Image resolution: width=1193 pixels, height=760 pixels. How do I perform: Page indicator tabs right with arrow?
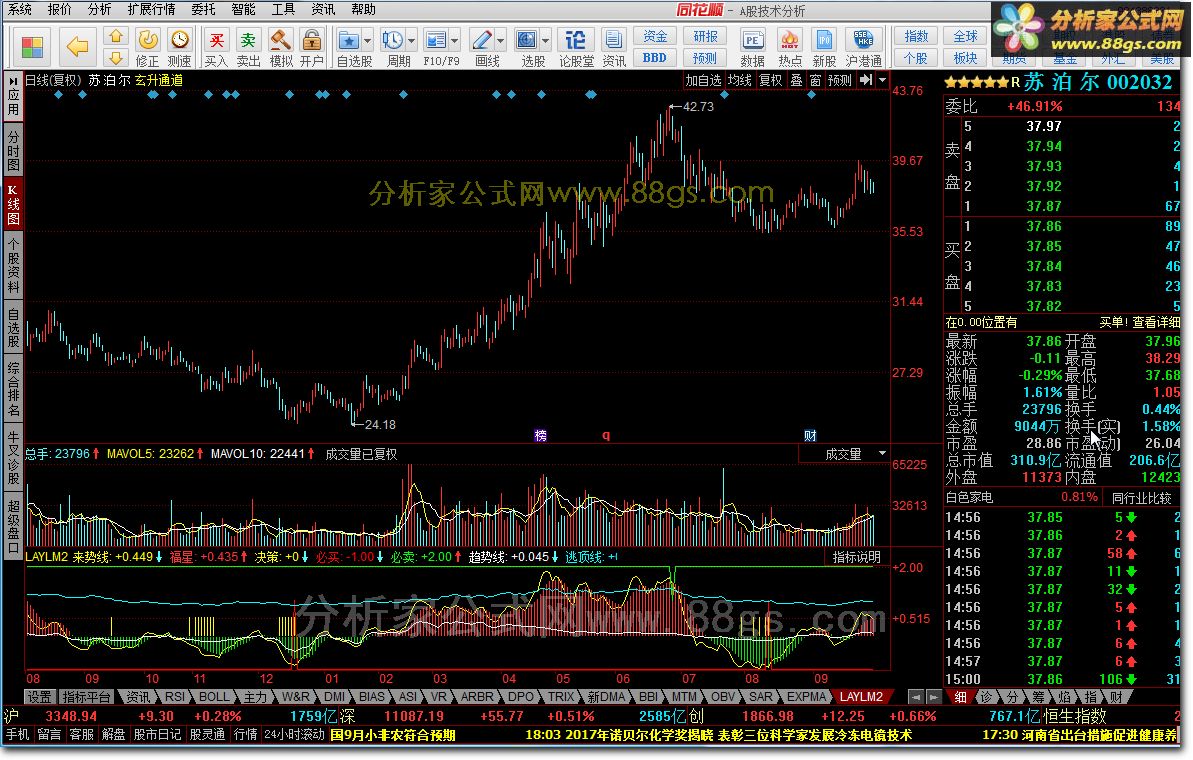click(934, 696)
